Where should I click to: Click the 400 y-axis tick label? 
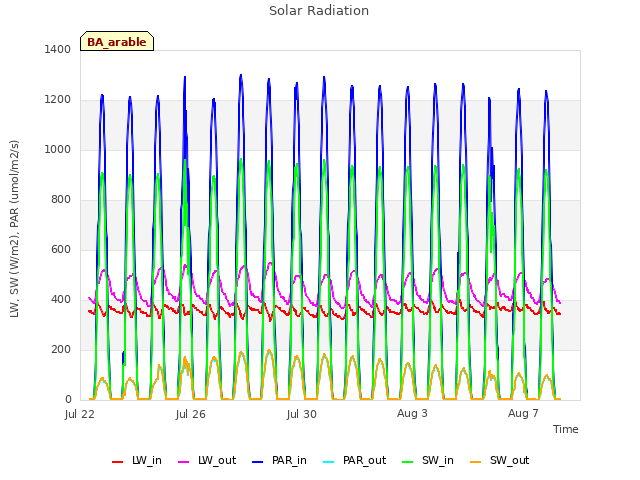(61, 300)
